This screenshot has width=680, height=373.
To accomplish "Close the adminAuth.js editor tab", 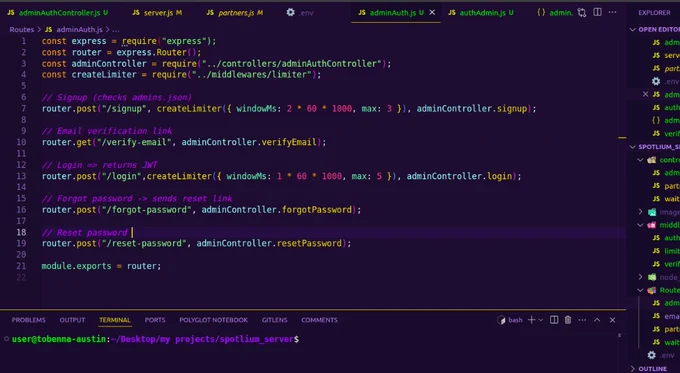I will click(432, 13).
